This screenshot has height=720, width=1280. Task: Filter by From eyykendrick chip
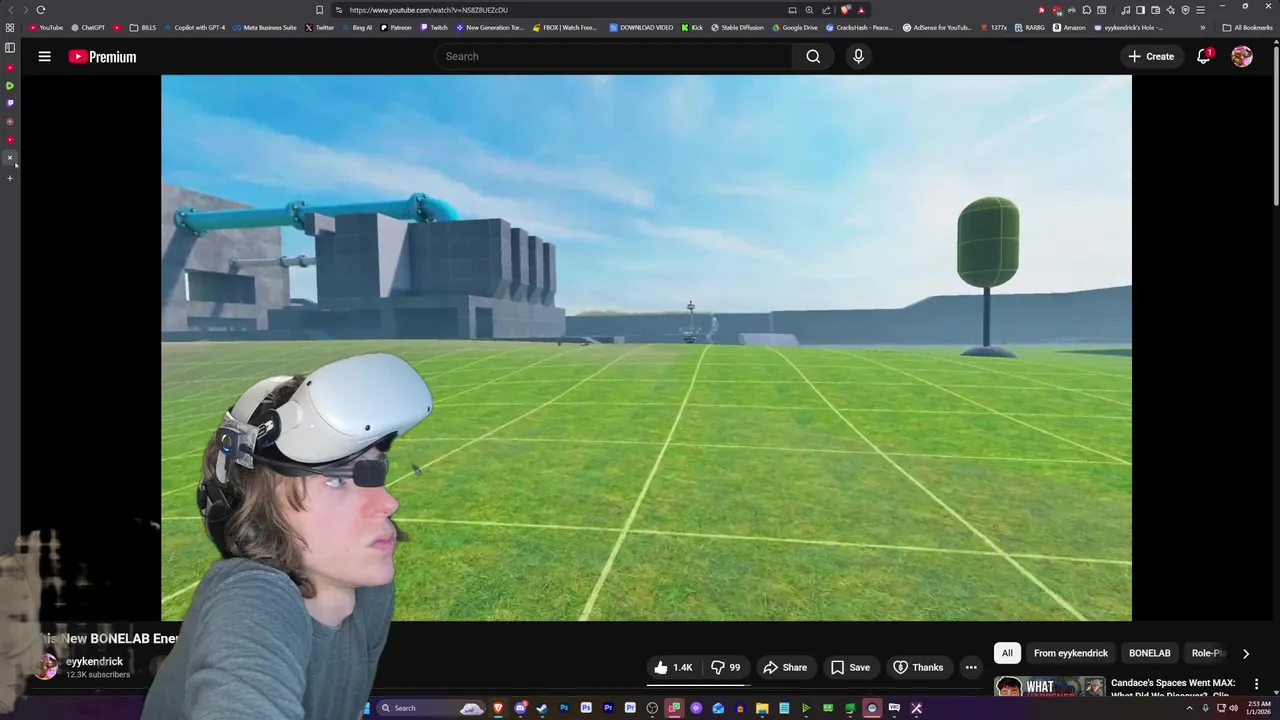[x=1071, y=653]
